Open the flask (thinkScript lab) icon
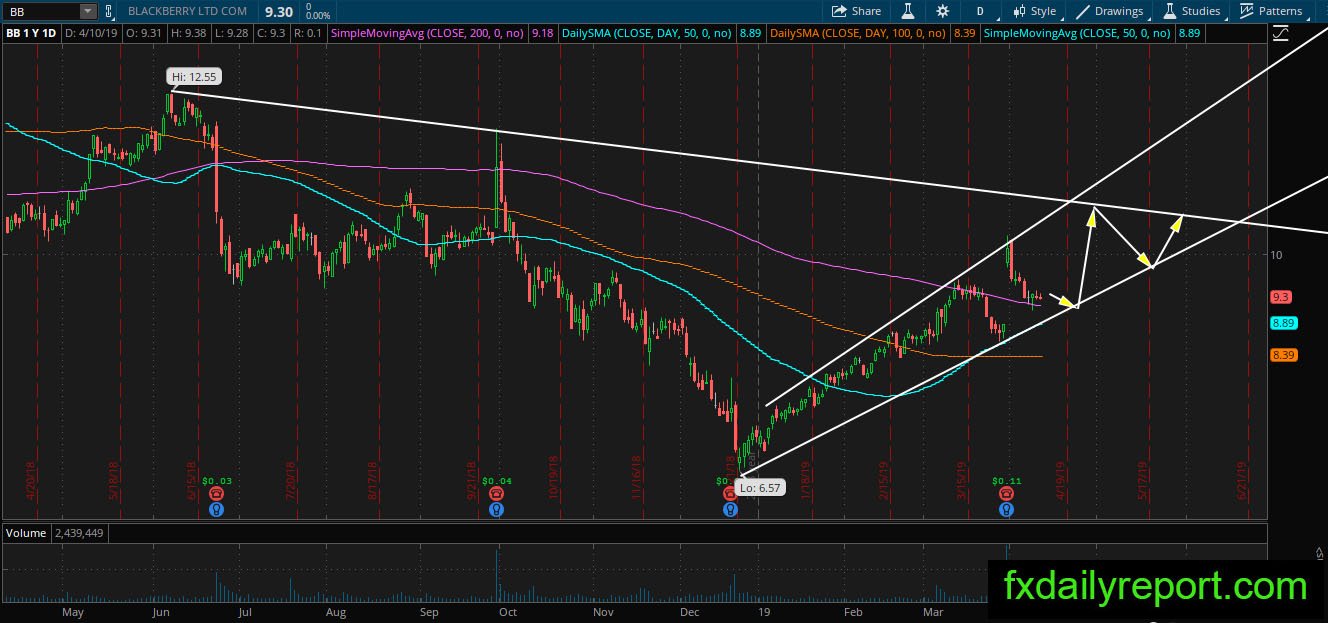The height and width of the screenshot is (623, 1328). (x=909, y=11)
